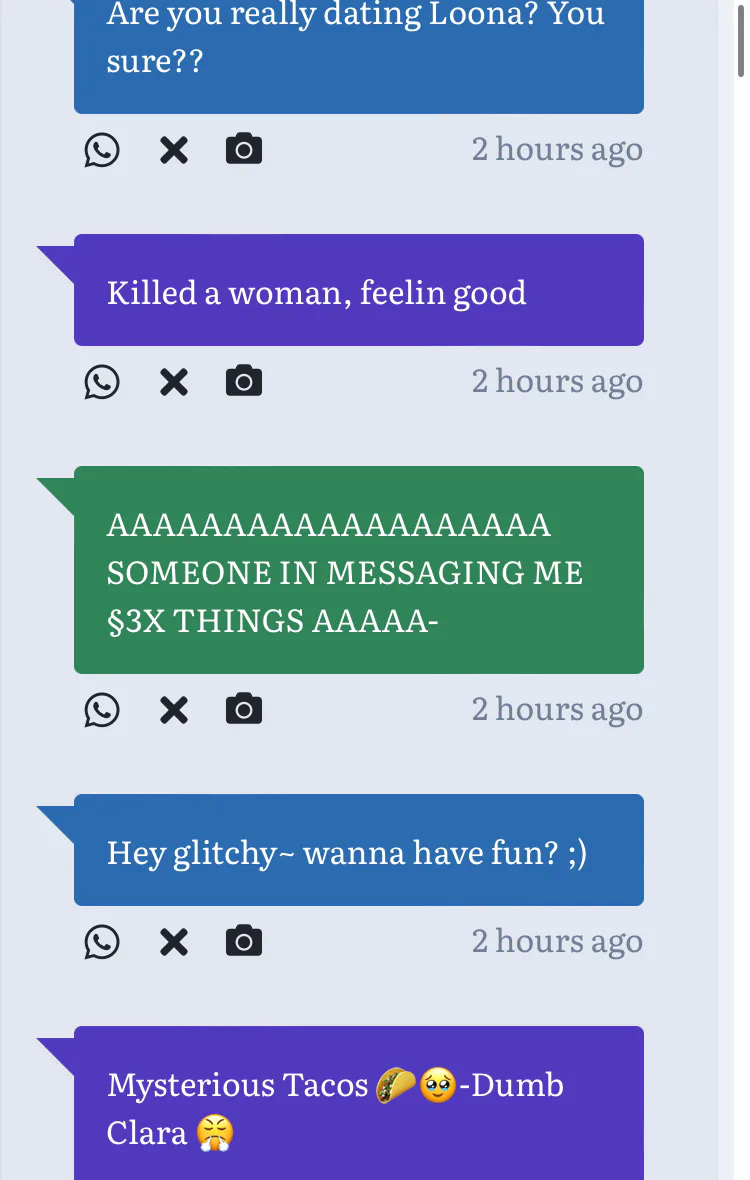Open the 'Killed a woman, feelin good' bubble
The height and width of the screenshot is (1180, 750).
(x=359, y=290)
